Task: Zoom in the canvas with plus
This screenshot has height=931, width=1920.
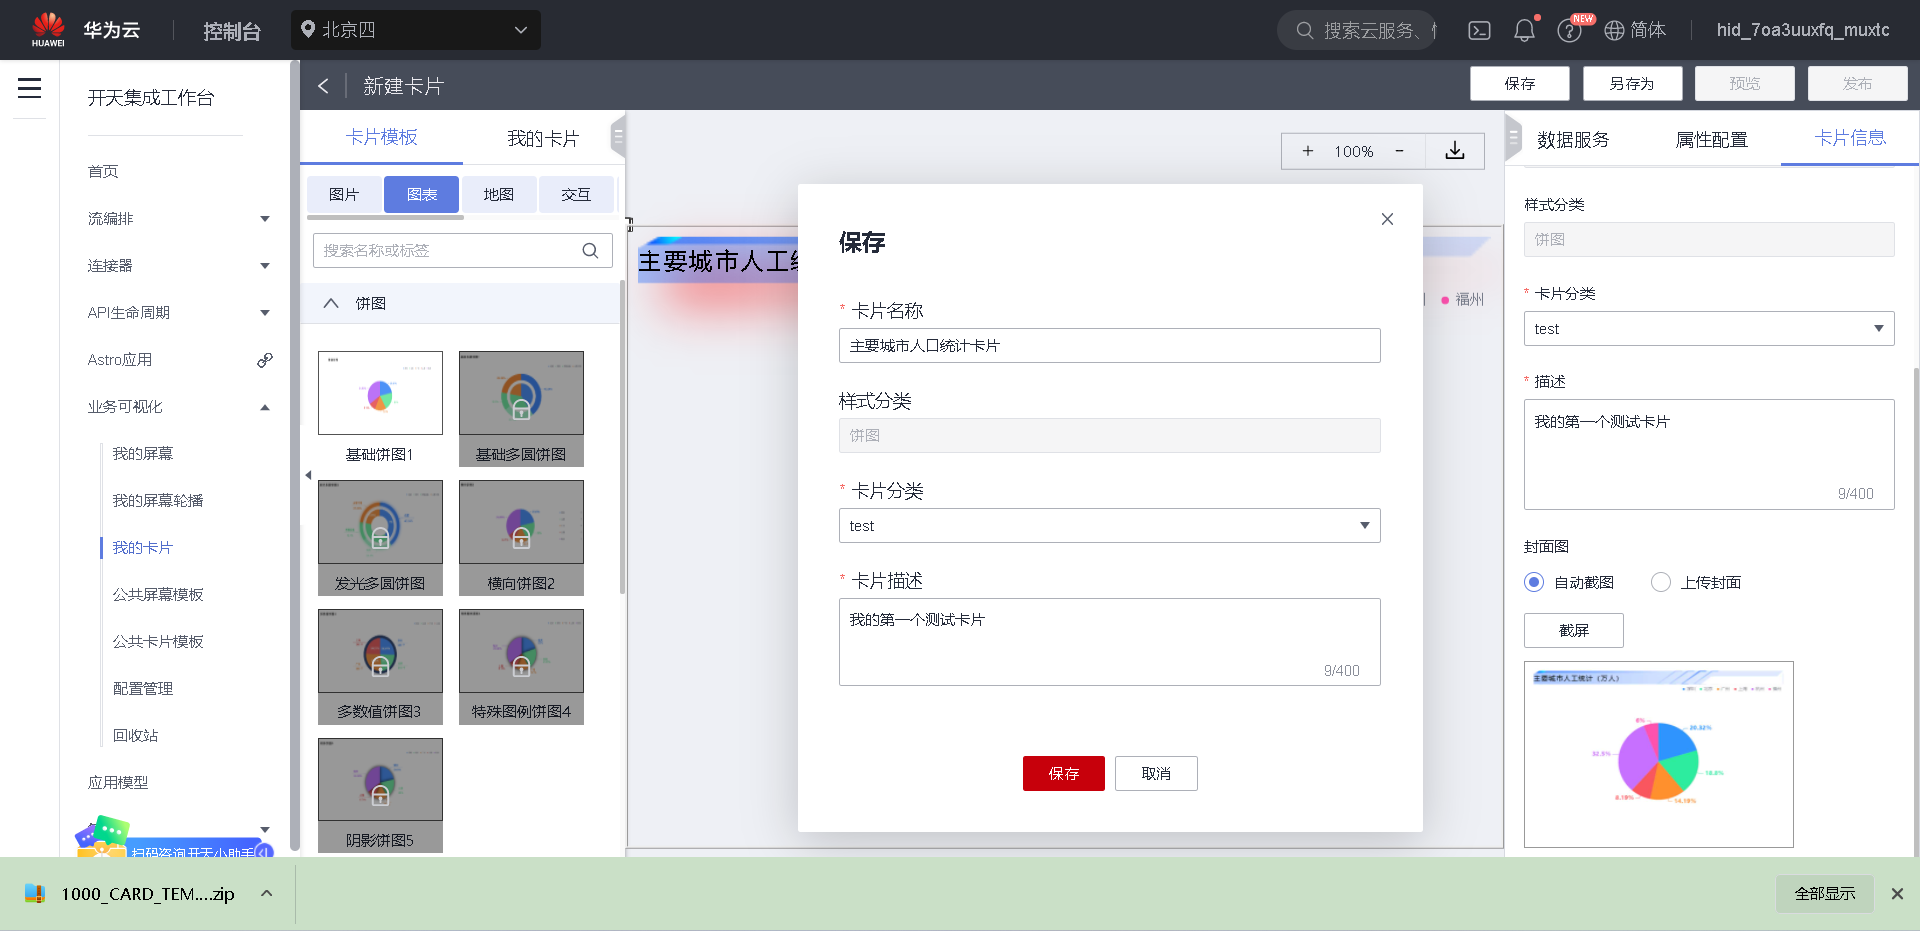Action: (x=1307, y=151)
